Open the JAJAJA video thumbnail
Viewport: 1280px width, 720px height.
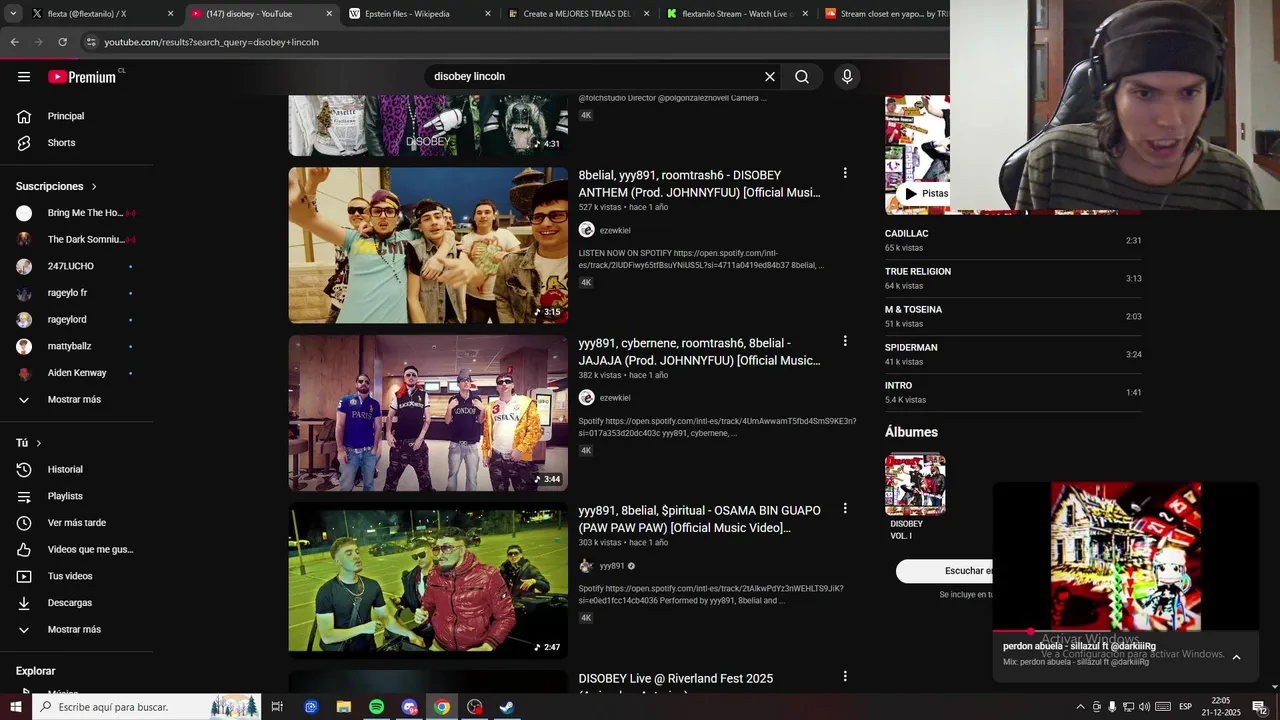coord(428,413)
